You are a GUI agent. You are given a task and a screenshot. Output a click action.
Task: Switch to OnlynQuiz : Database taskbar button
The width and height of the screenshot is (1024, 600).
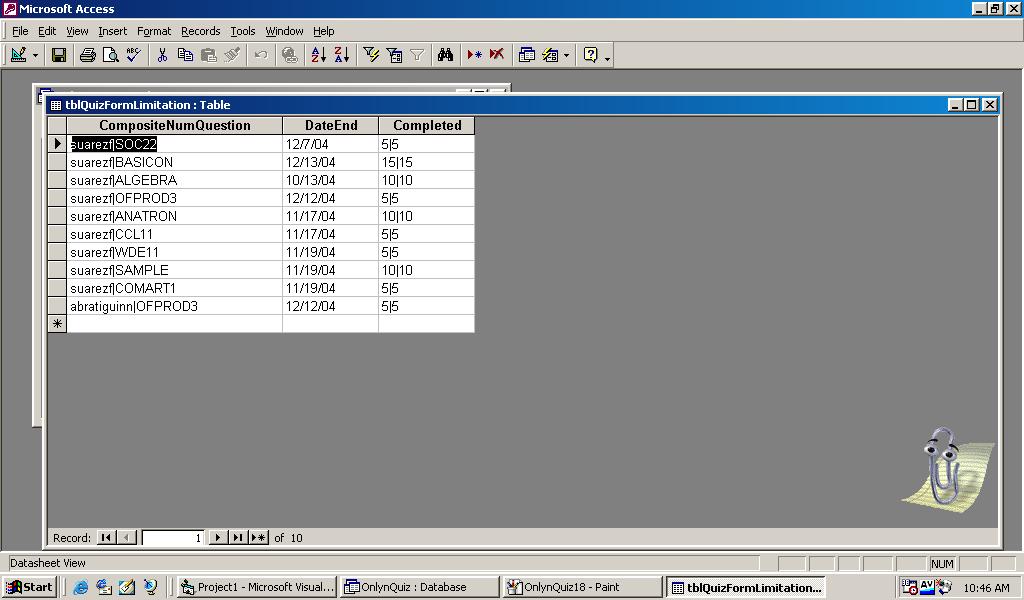click(x=419, y=587)
